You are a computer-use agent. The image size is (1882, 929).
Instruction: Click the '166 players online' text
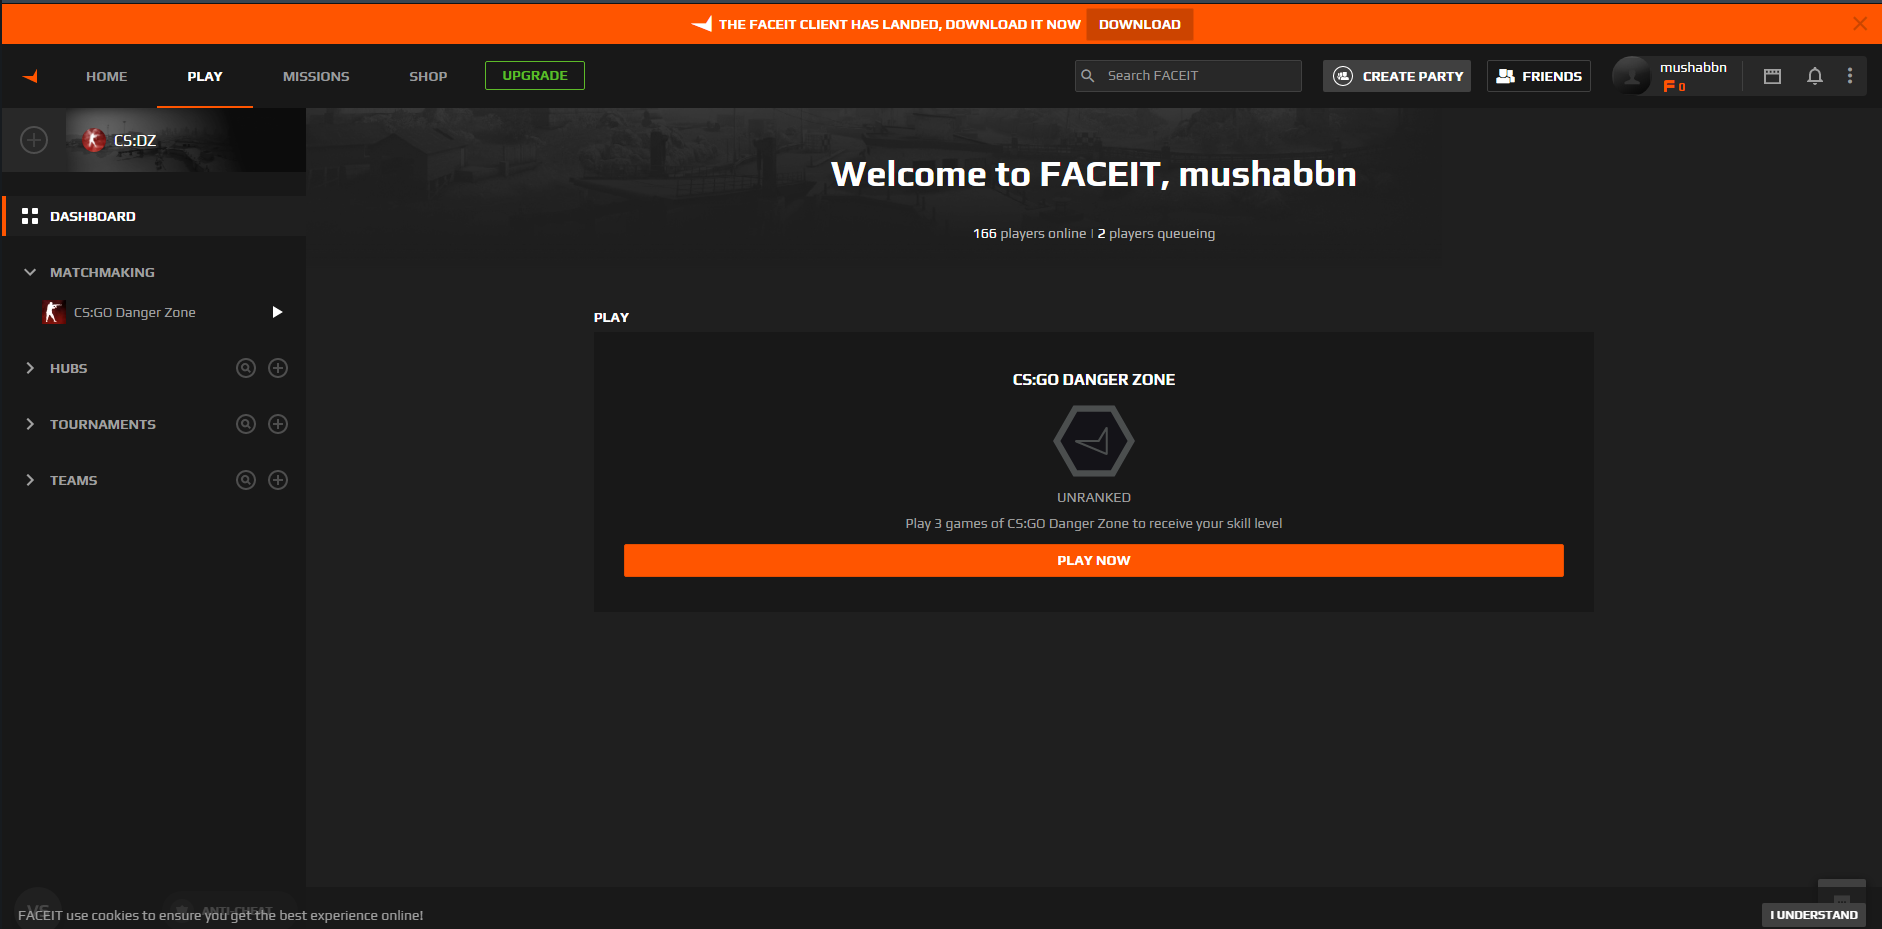(x=1029, y=234)
